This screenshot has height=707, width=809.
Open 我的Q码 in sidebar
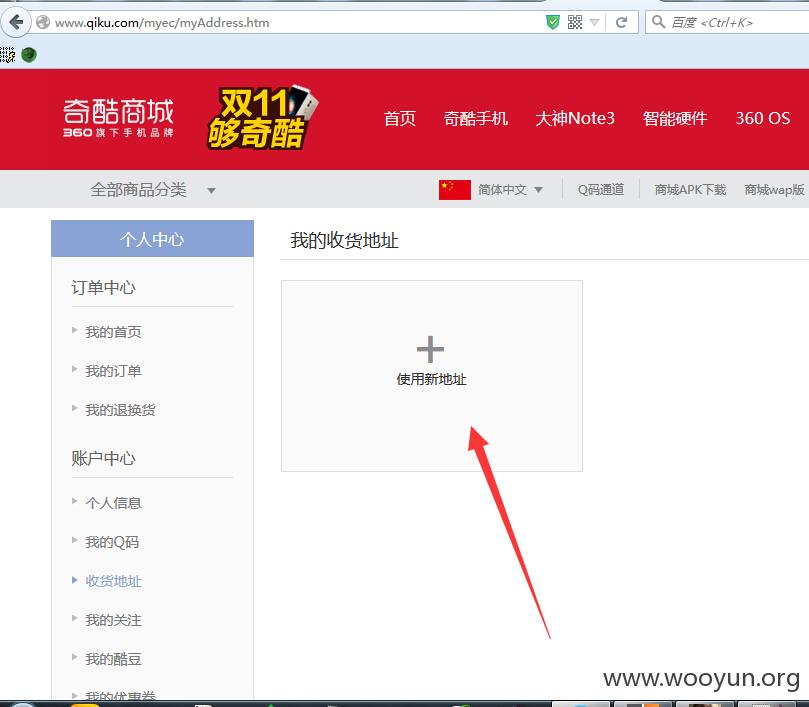coord(112,542)
